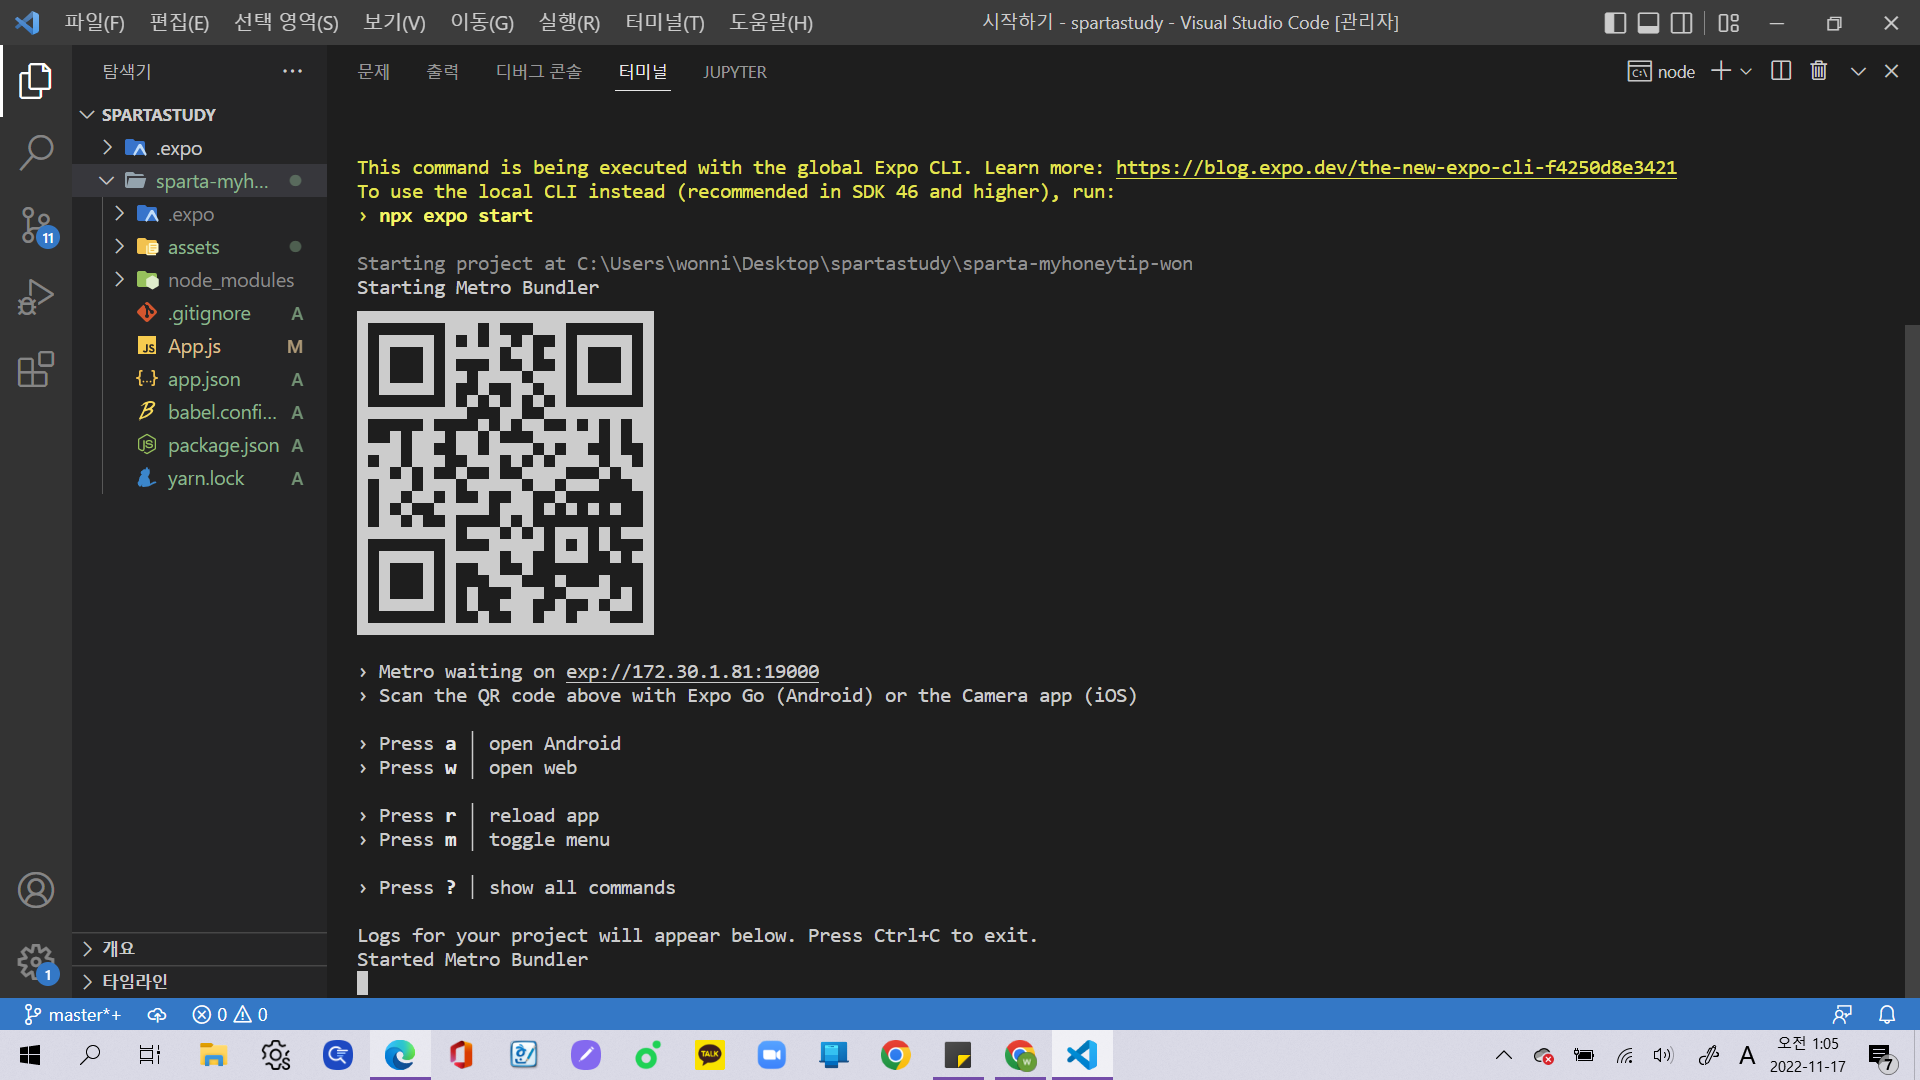Open Microsoft Edge from the taskbar
Viewport: 1920px width, 1080px height.
click(x=400, y=1055)
